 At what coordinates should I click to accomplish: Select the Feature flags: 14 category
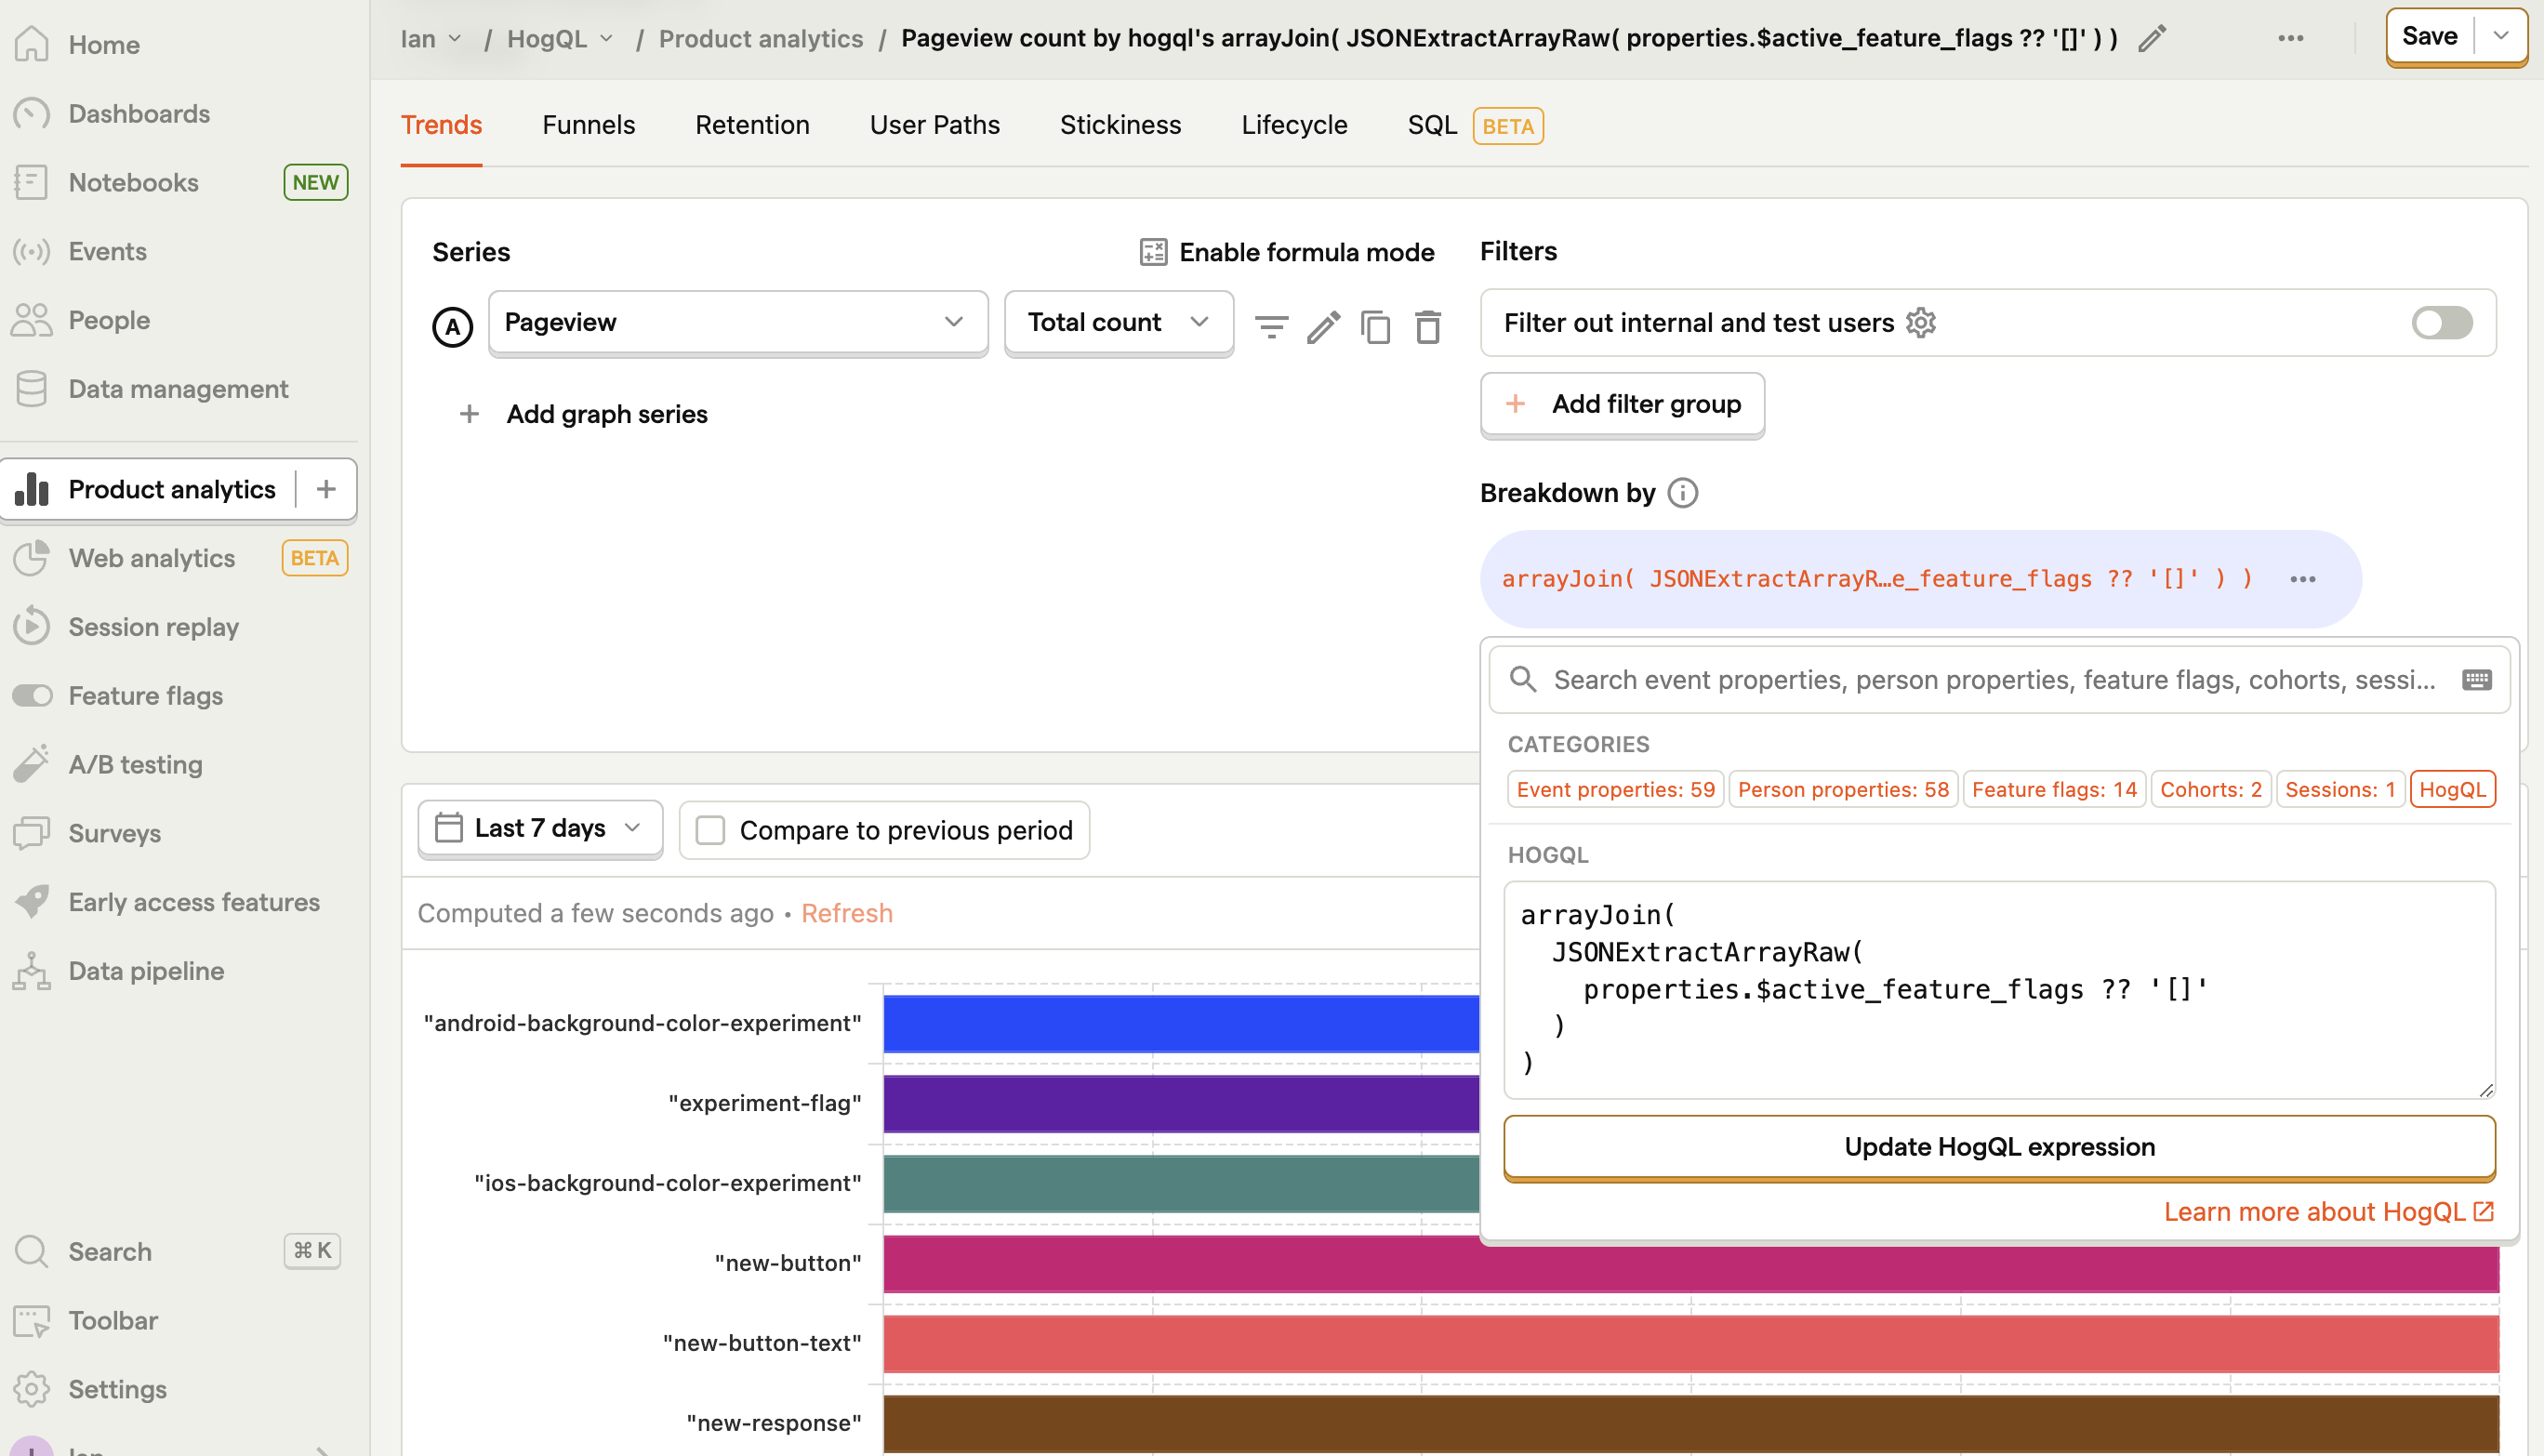[2054, 789]
